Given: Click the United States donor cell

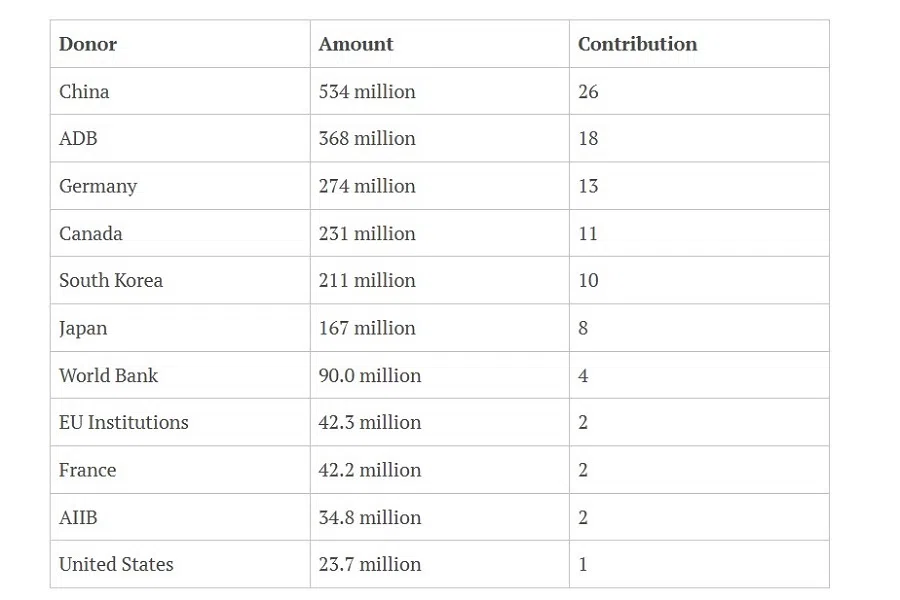Looking at the screenshot, I should [x=116, y=564].
